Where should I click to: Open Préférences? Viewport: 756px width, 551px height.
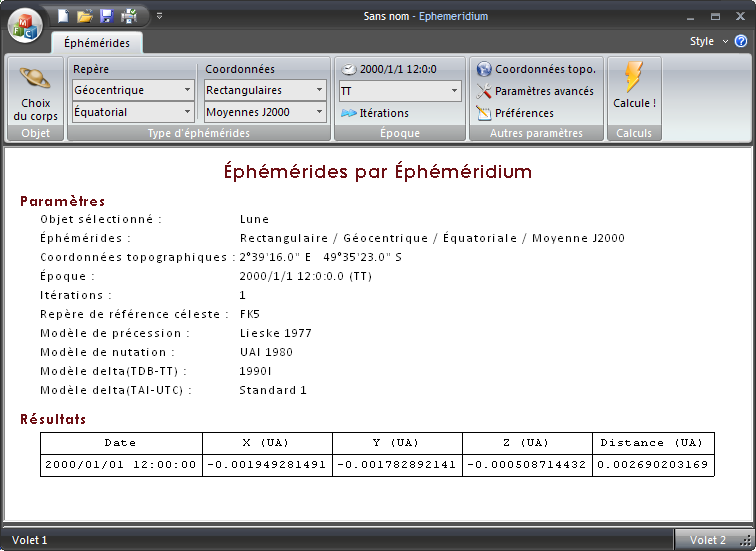pyautogui.click(x=515, y=113)
